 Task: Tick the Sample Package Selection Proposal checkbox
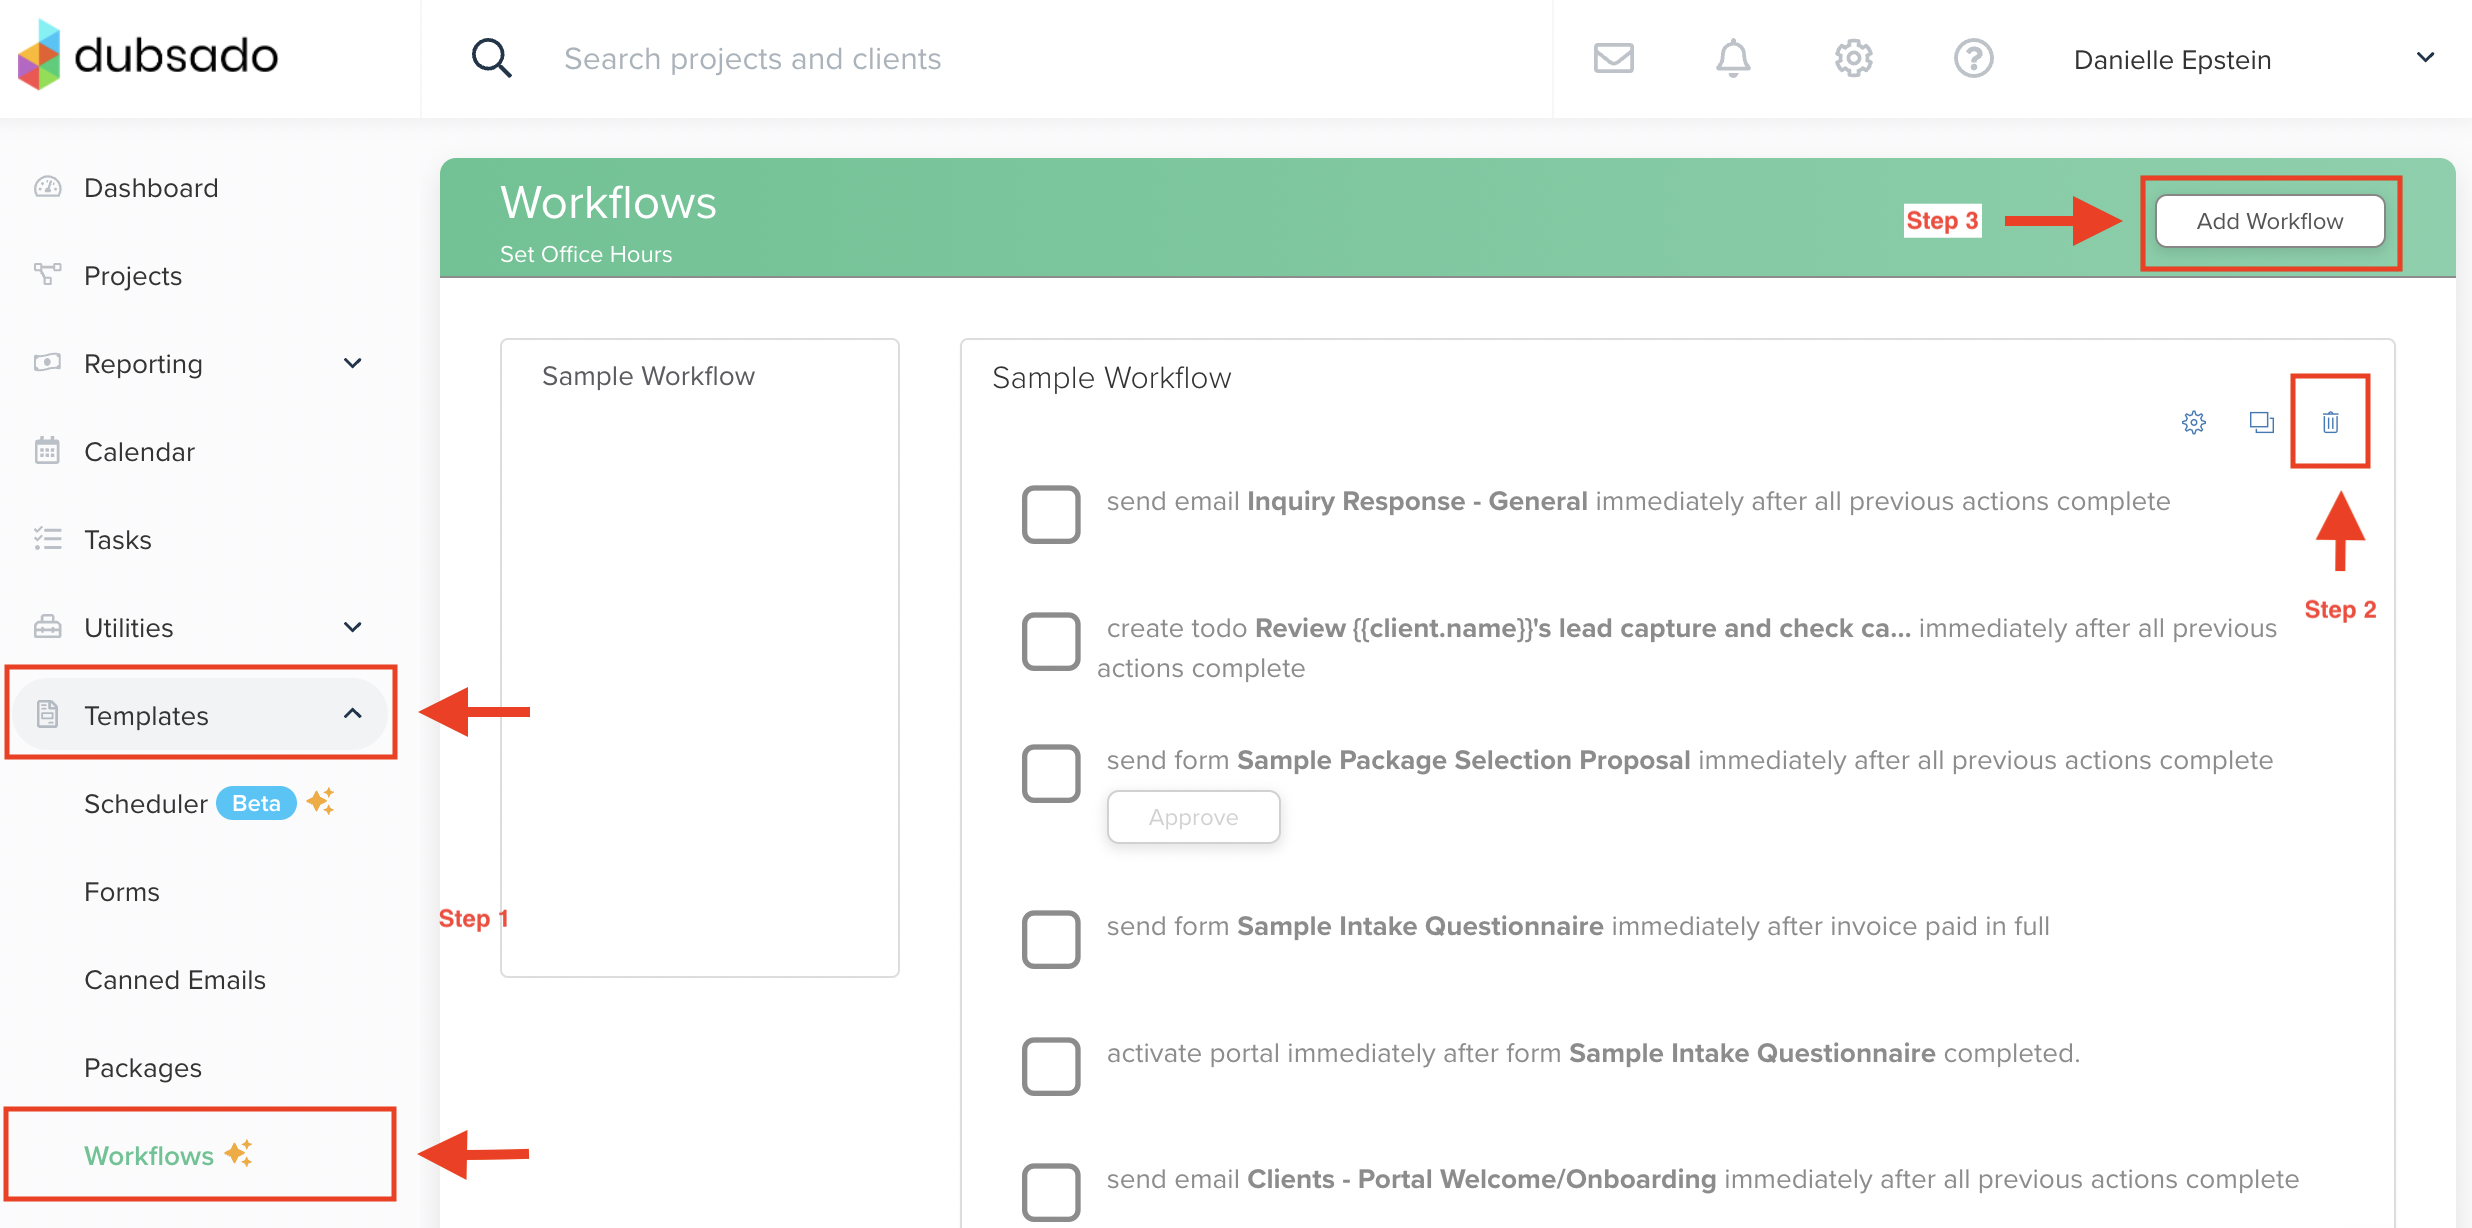click(x=1050, y=773)
